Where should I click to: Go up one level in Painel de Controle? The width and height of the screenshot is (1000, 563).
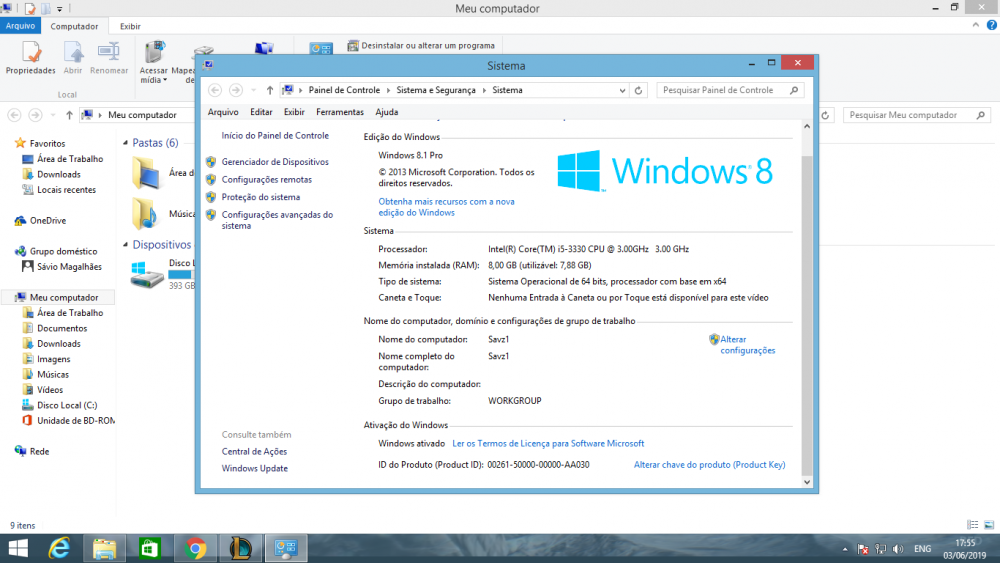pyautogui.click(x=270, y=90)
